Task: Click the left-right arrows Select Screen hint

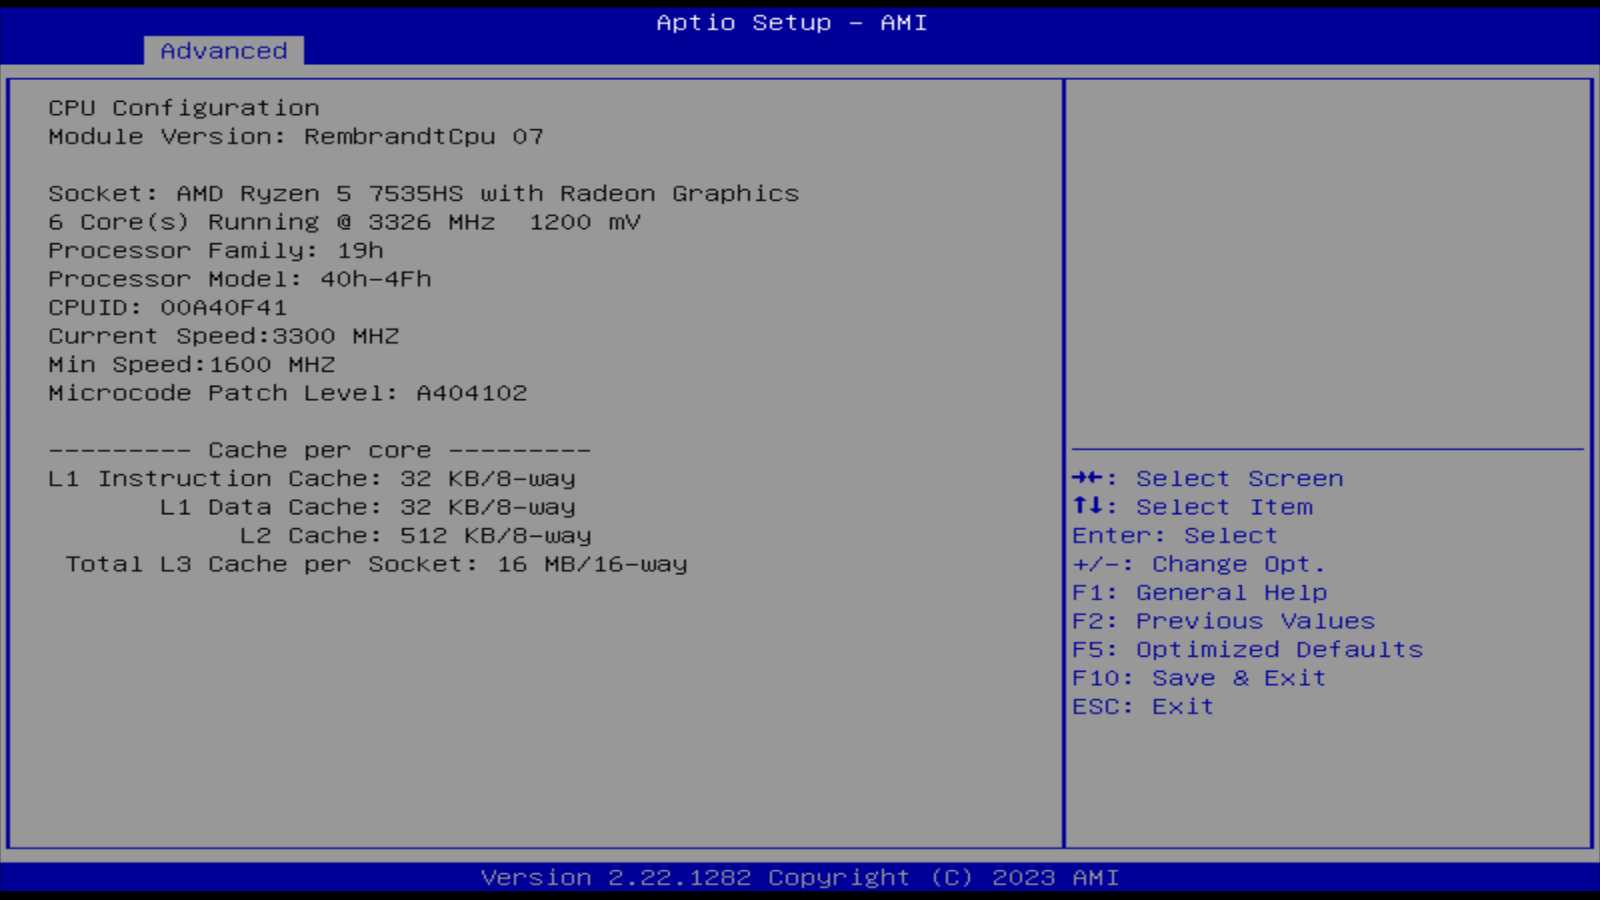Action: pos(1208,479)
